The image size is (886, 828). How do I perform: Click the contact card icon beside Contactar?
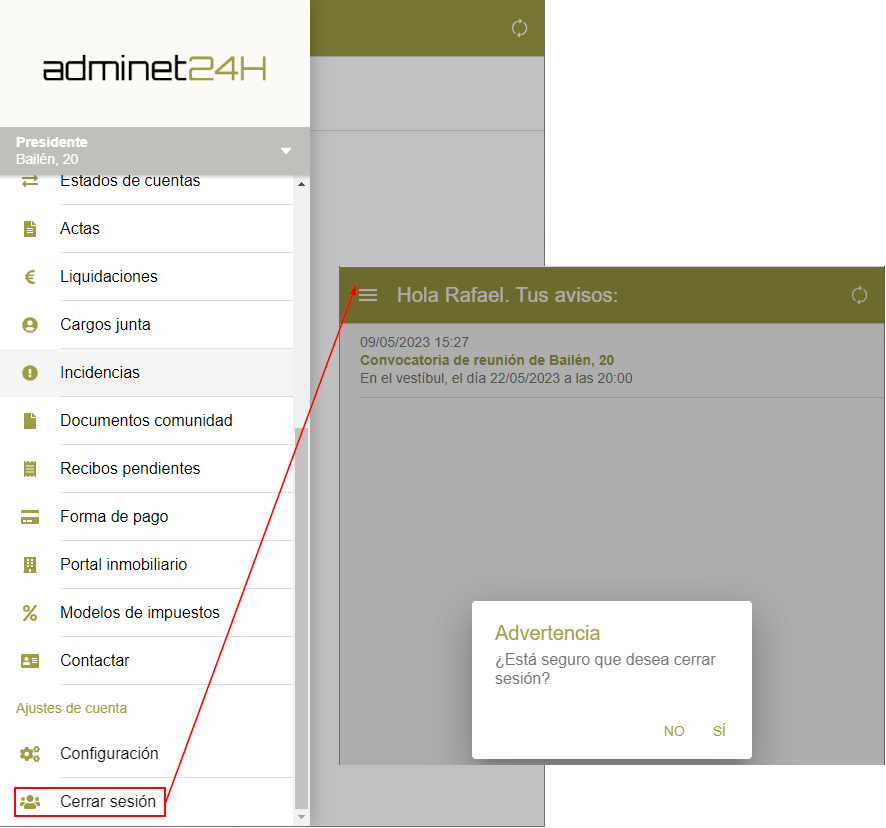click(30, 661)
